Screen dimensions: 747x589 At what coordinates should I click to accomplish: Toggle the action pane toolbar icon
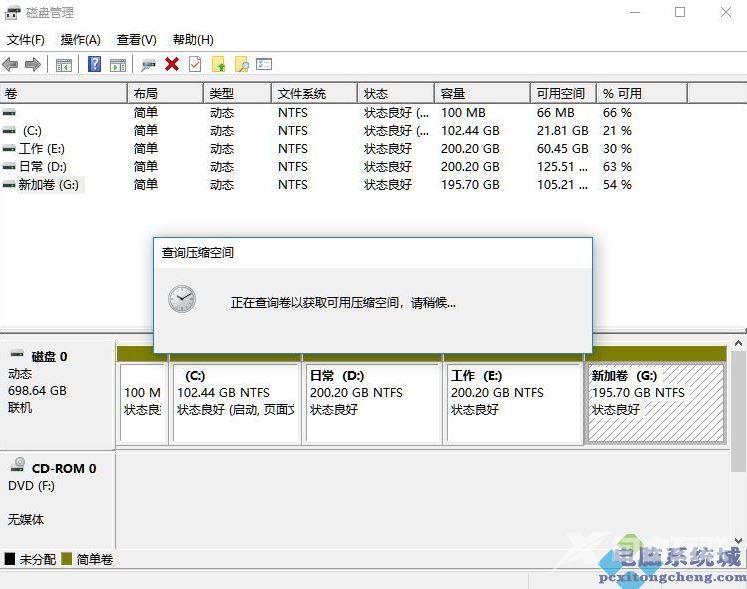(118, 65)
